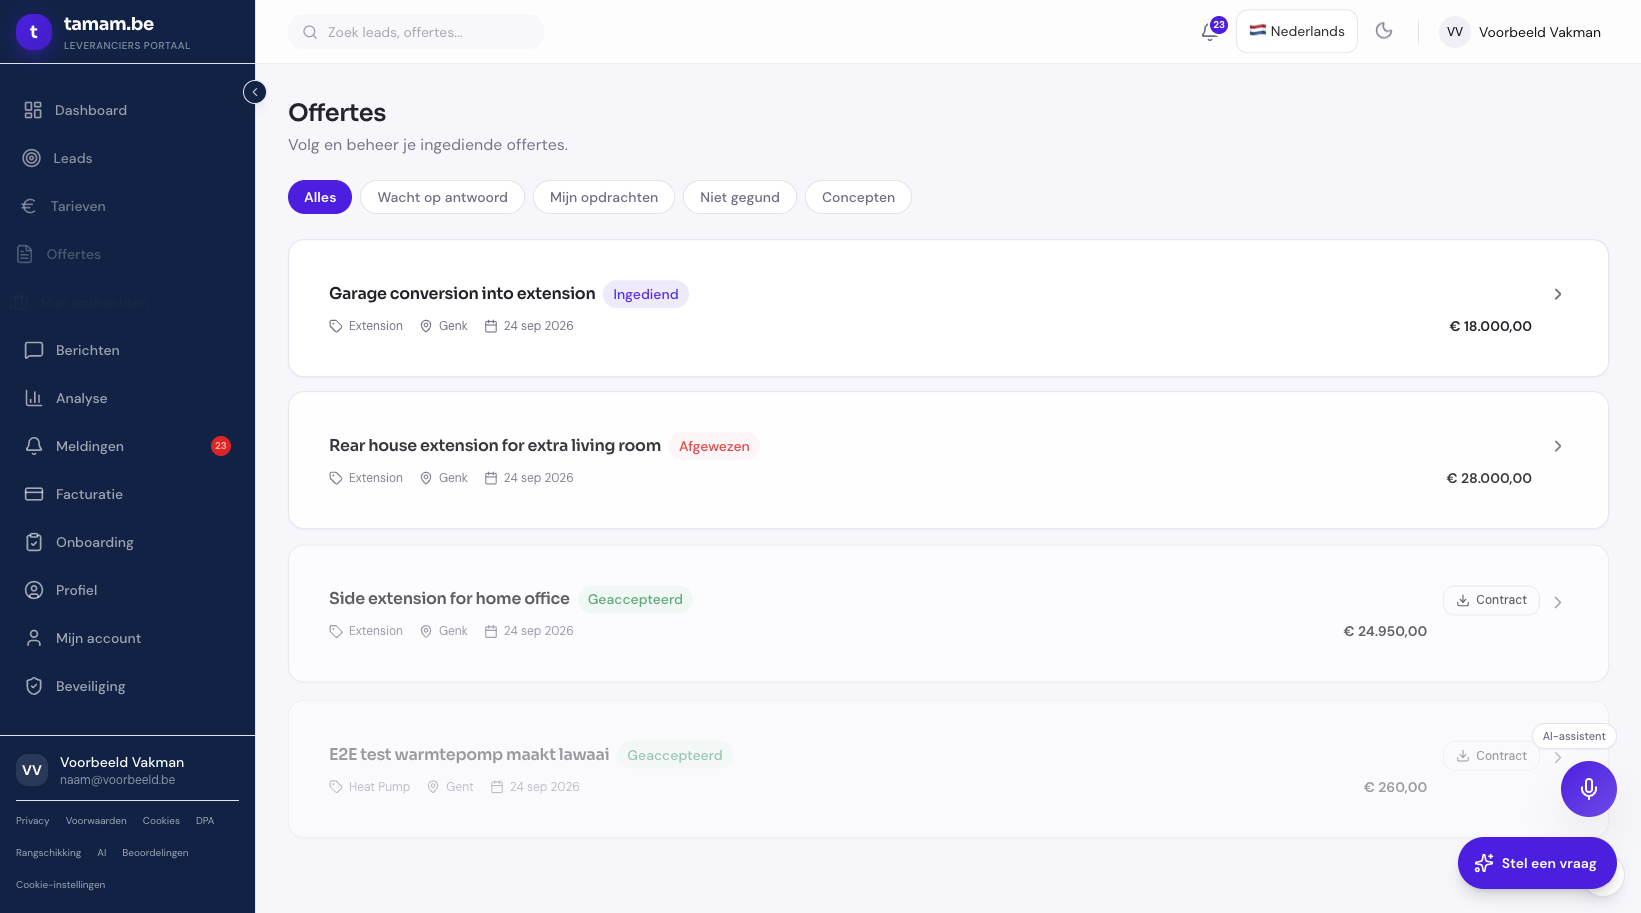This screenshot has width=1641, height=913.
Task: Show the Concepten tab
Action: 858,197
